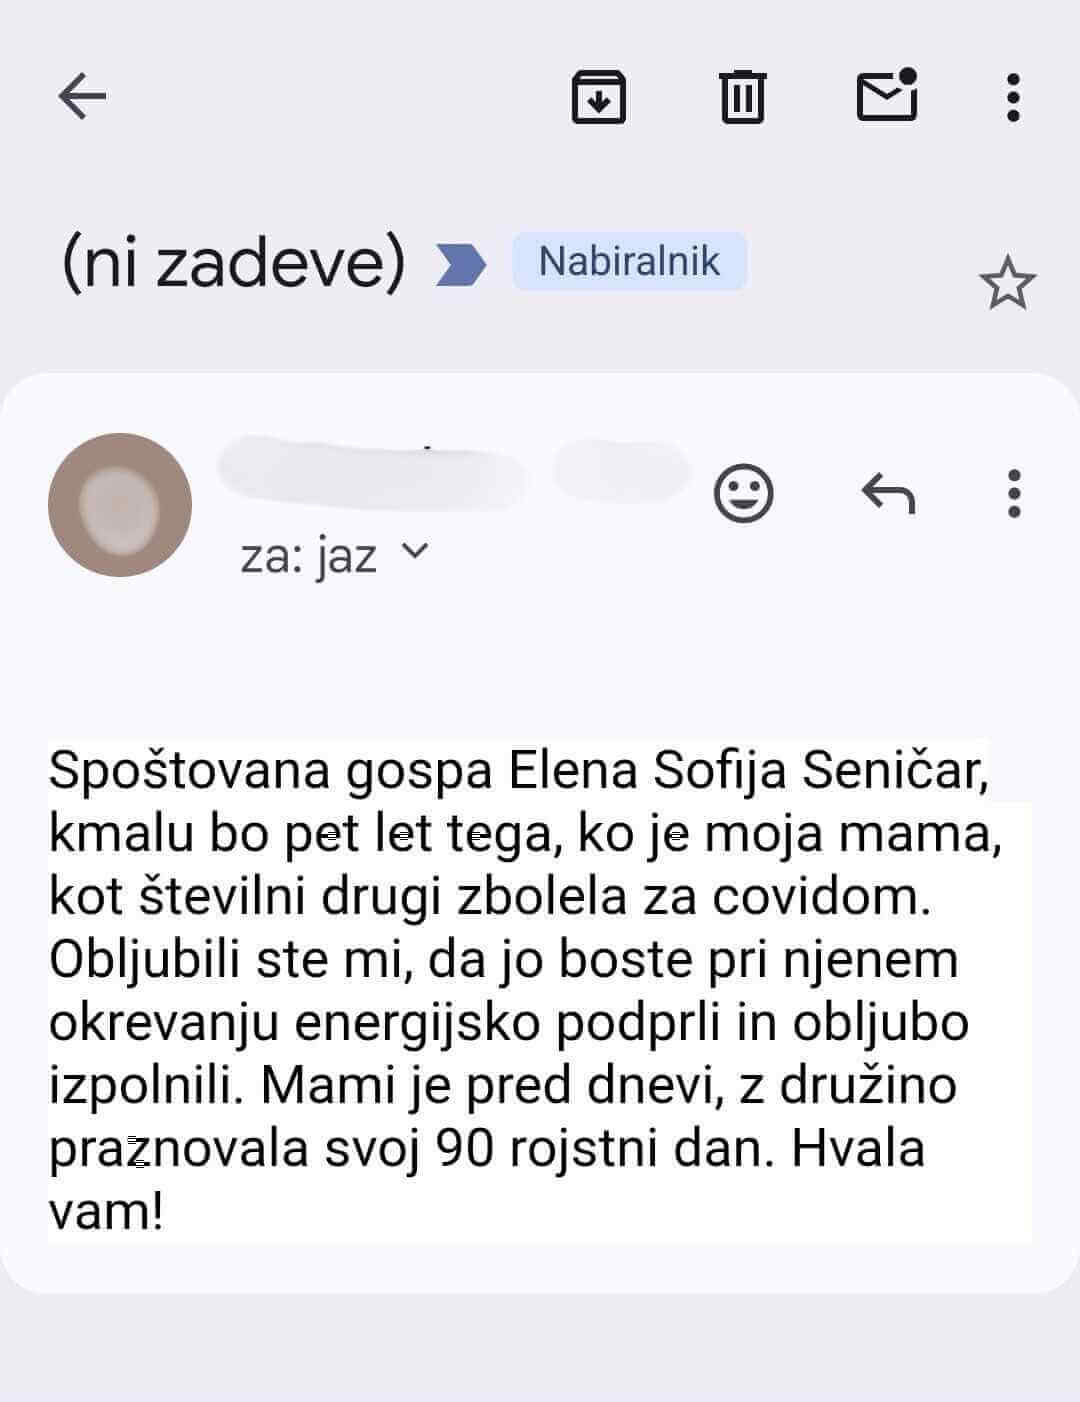Viewport: 1080px width, 1402px height.
Task: Open the message's three-dot options menu
Action: pos(1014,493)
